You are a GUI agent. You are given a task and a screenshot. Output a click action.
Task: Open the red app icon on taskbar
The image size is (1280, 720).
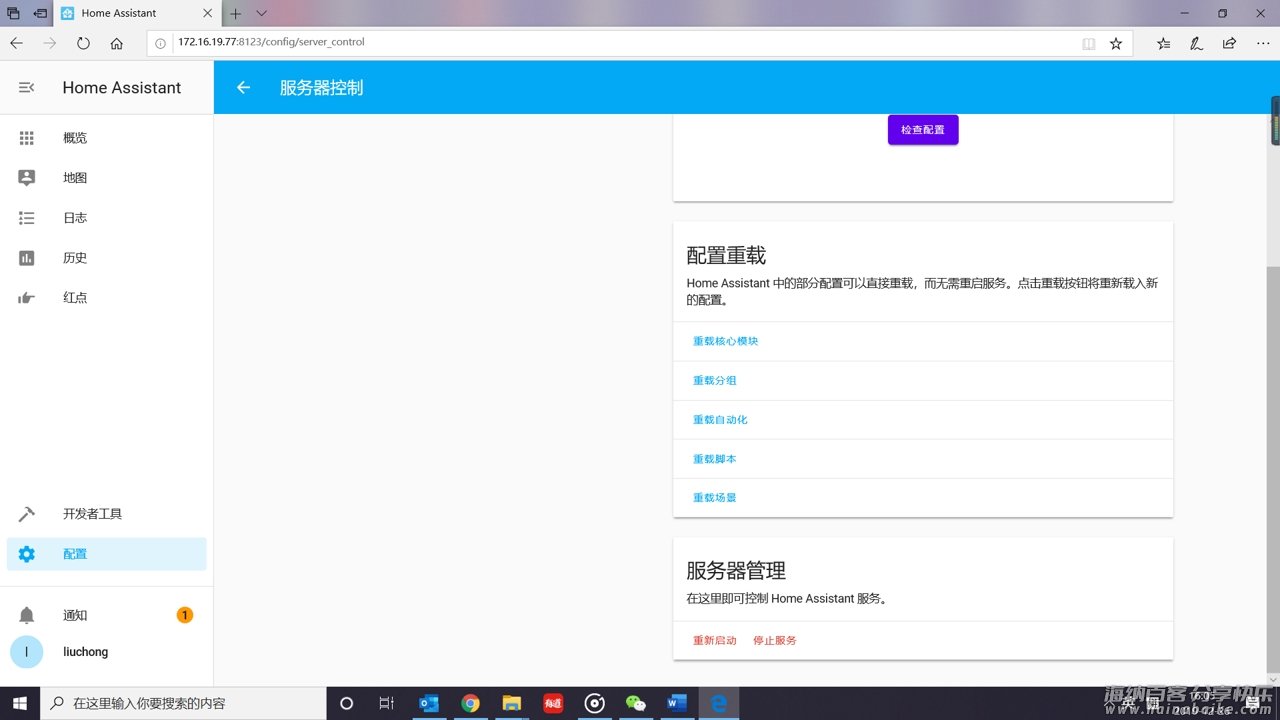[553, 703]
